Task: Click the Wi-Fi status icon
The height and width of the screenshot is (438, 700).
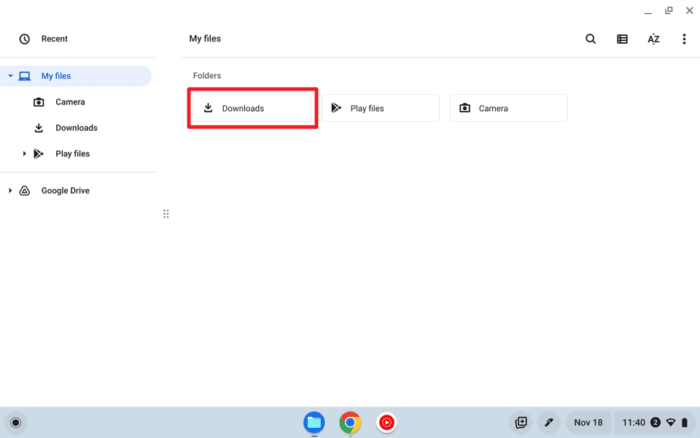Action: coord(671,422)
